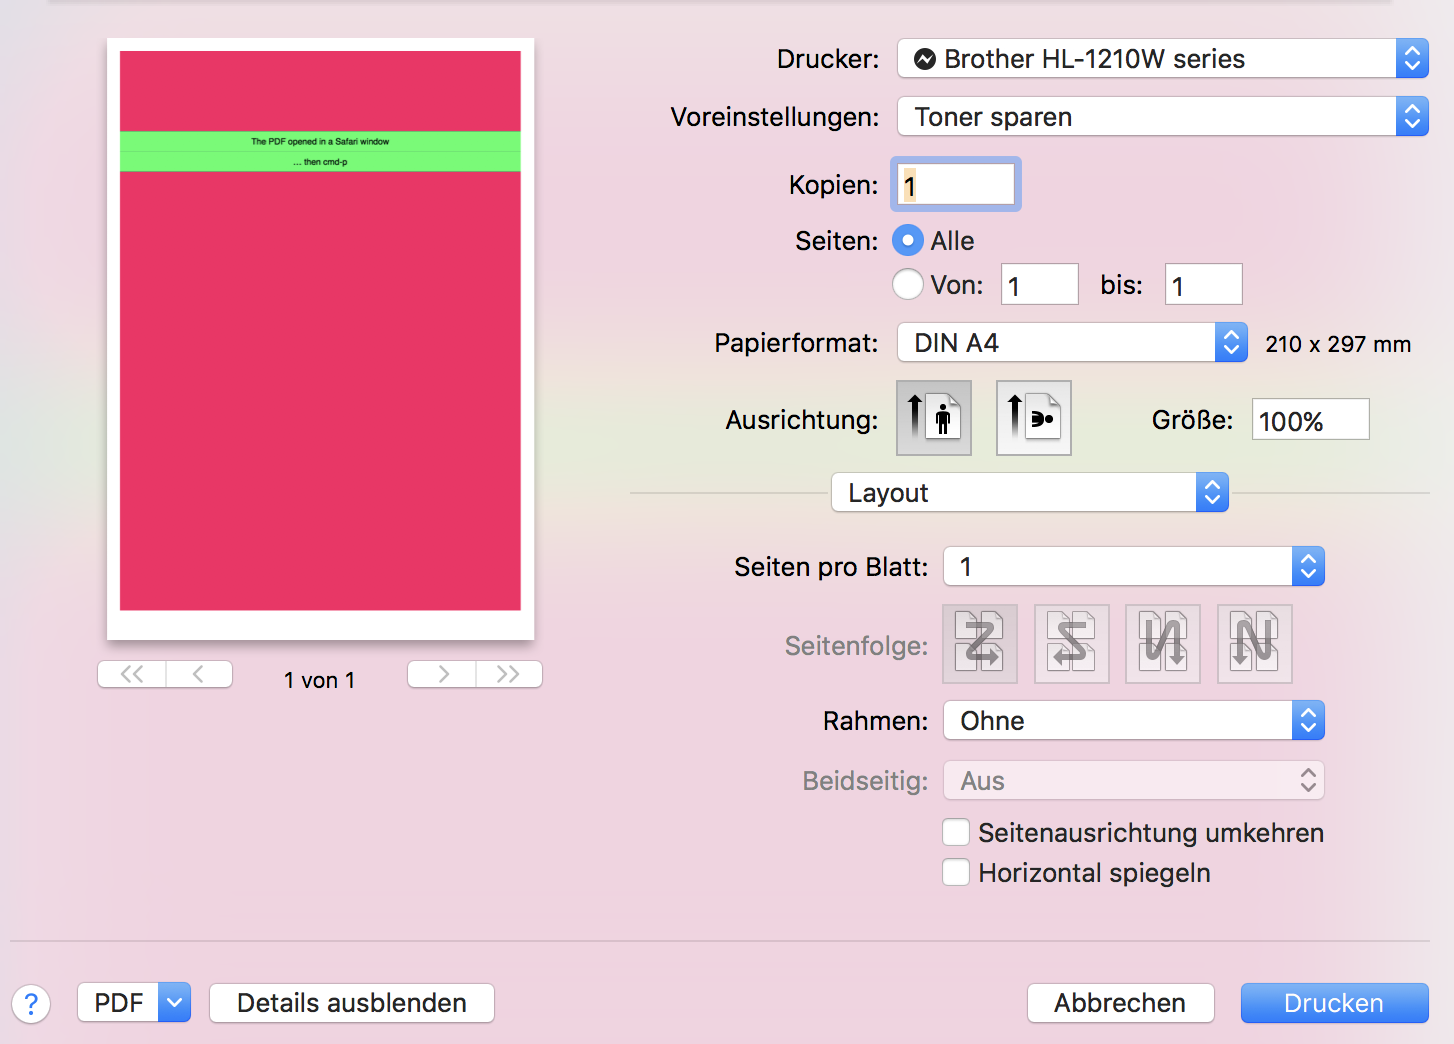Select portrait orientation
Viewport: 1454px width, 1044px height.
933,417
